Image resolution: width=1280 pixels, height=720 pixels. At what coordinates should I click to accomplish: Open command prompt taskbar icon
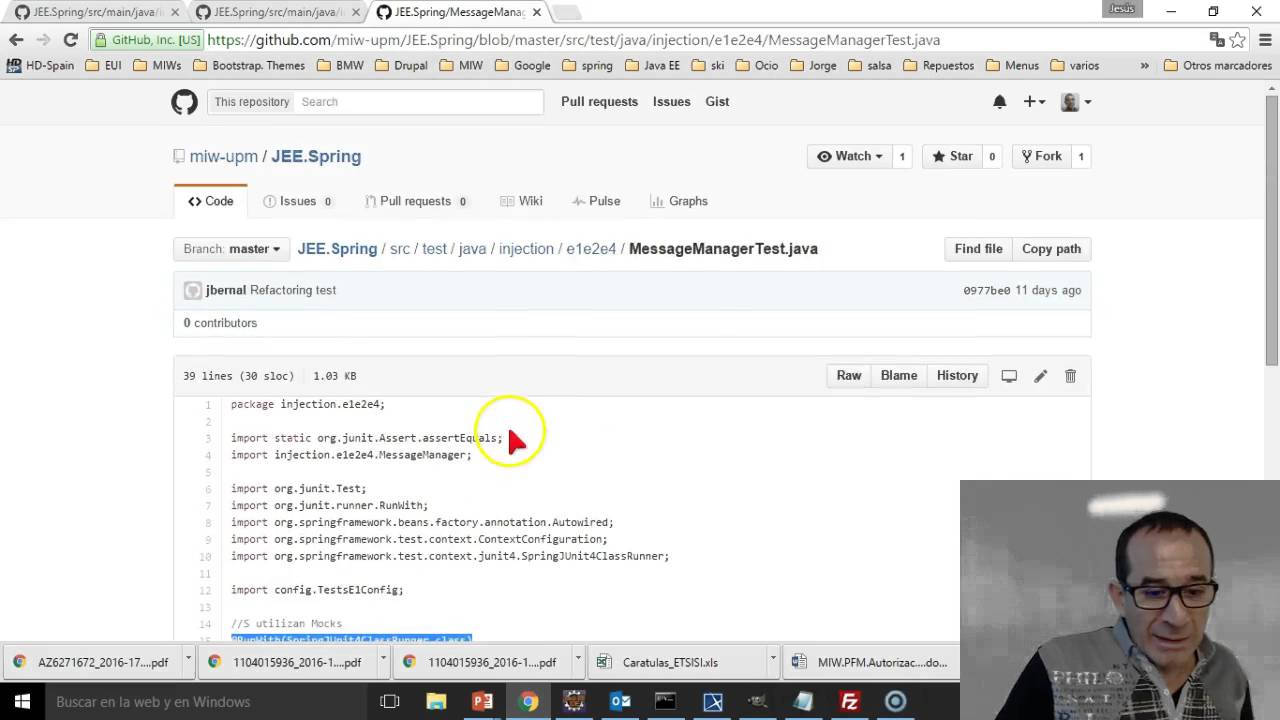click(666, 701)
